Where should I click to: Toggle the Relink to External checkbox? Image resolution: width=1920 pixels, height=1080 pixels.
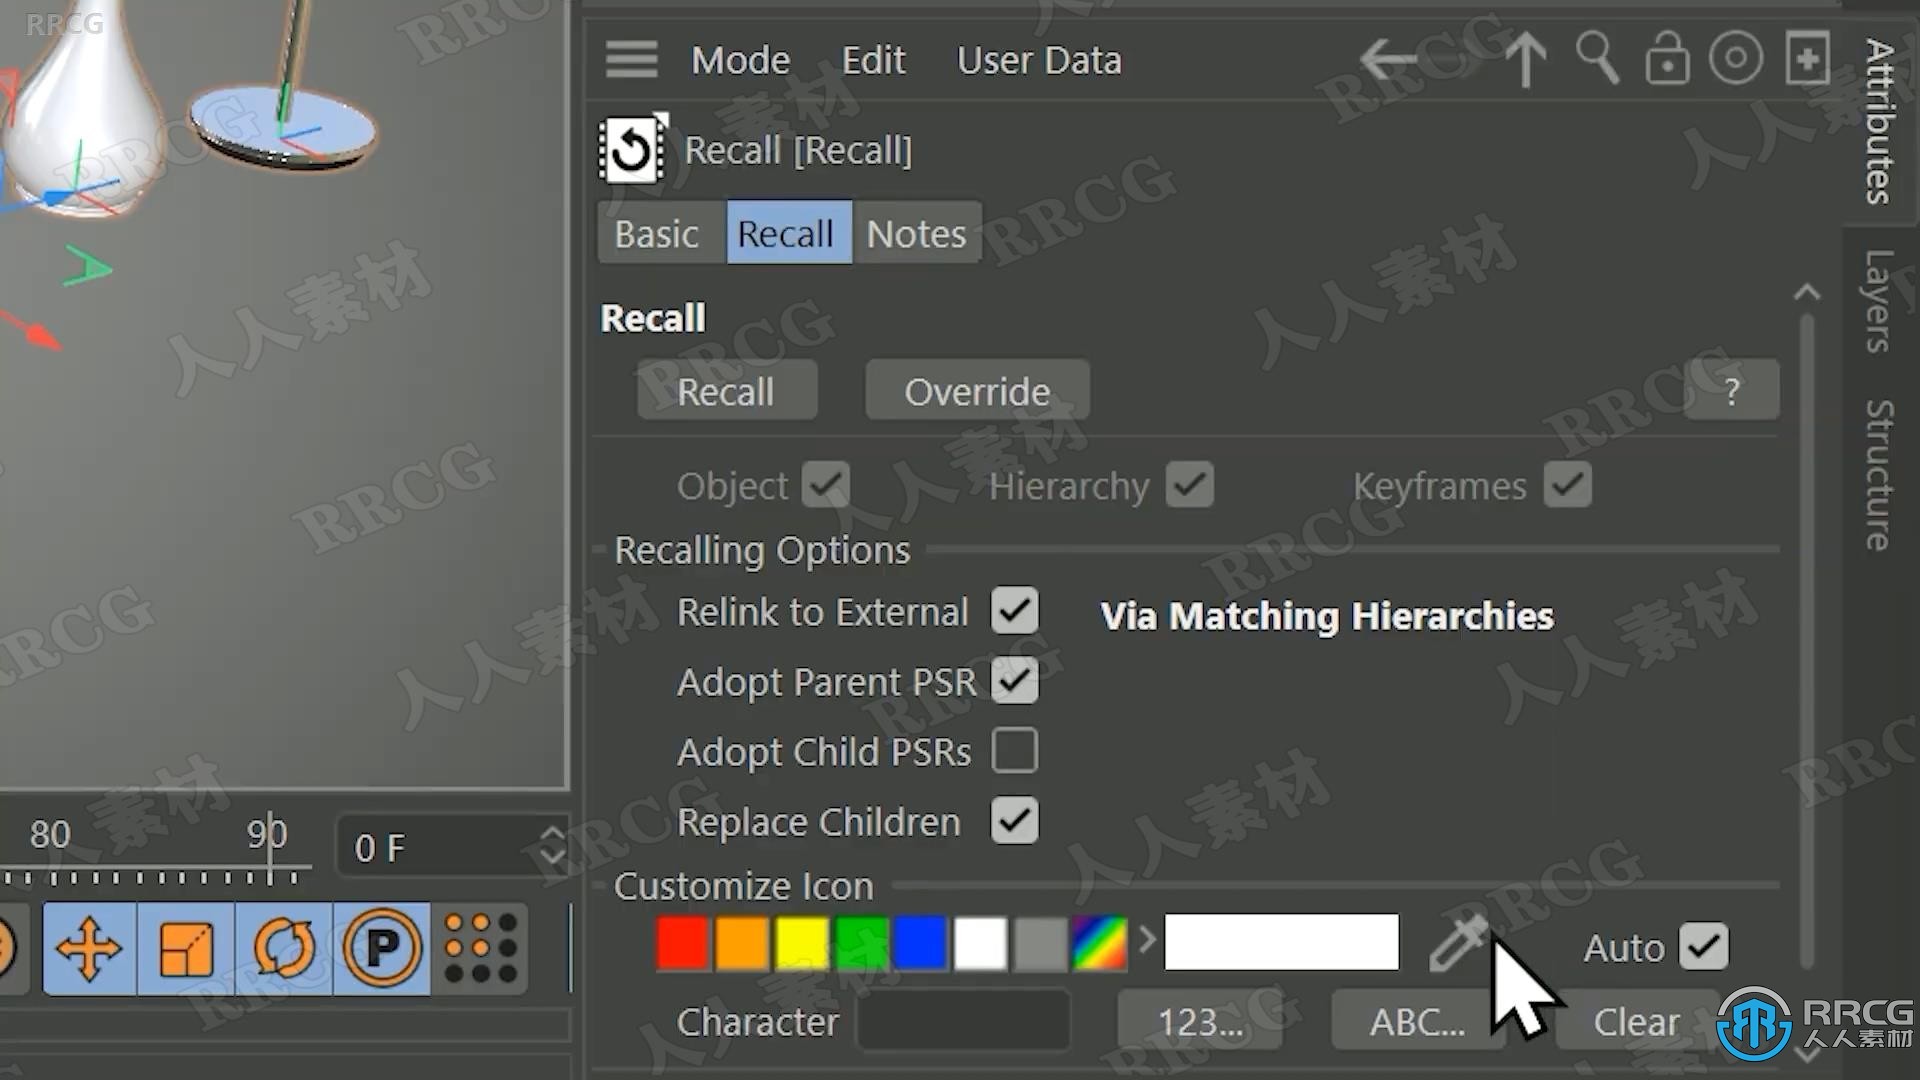coord(1015,611)
